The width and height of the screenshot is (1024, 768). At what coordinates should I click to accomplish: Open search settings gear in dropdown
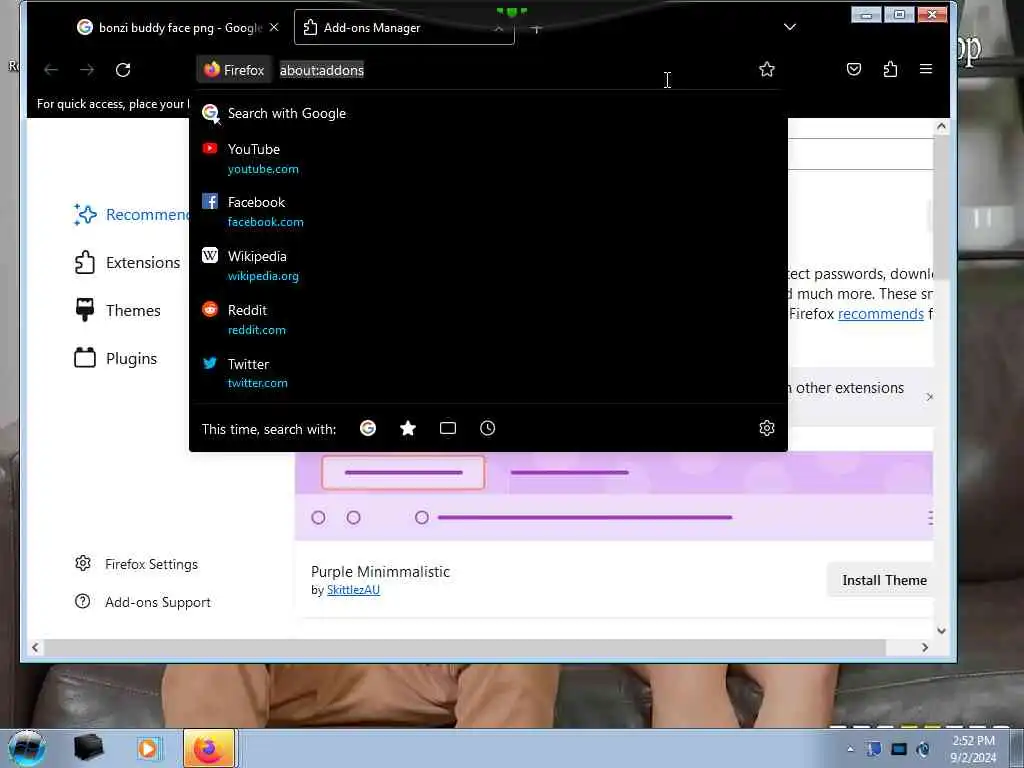click(x=767, y=428)
